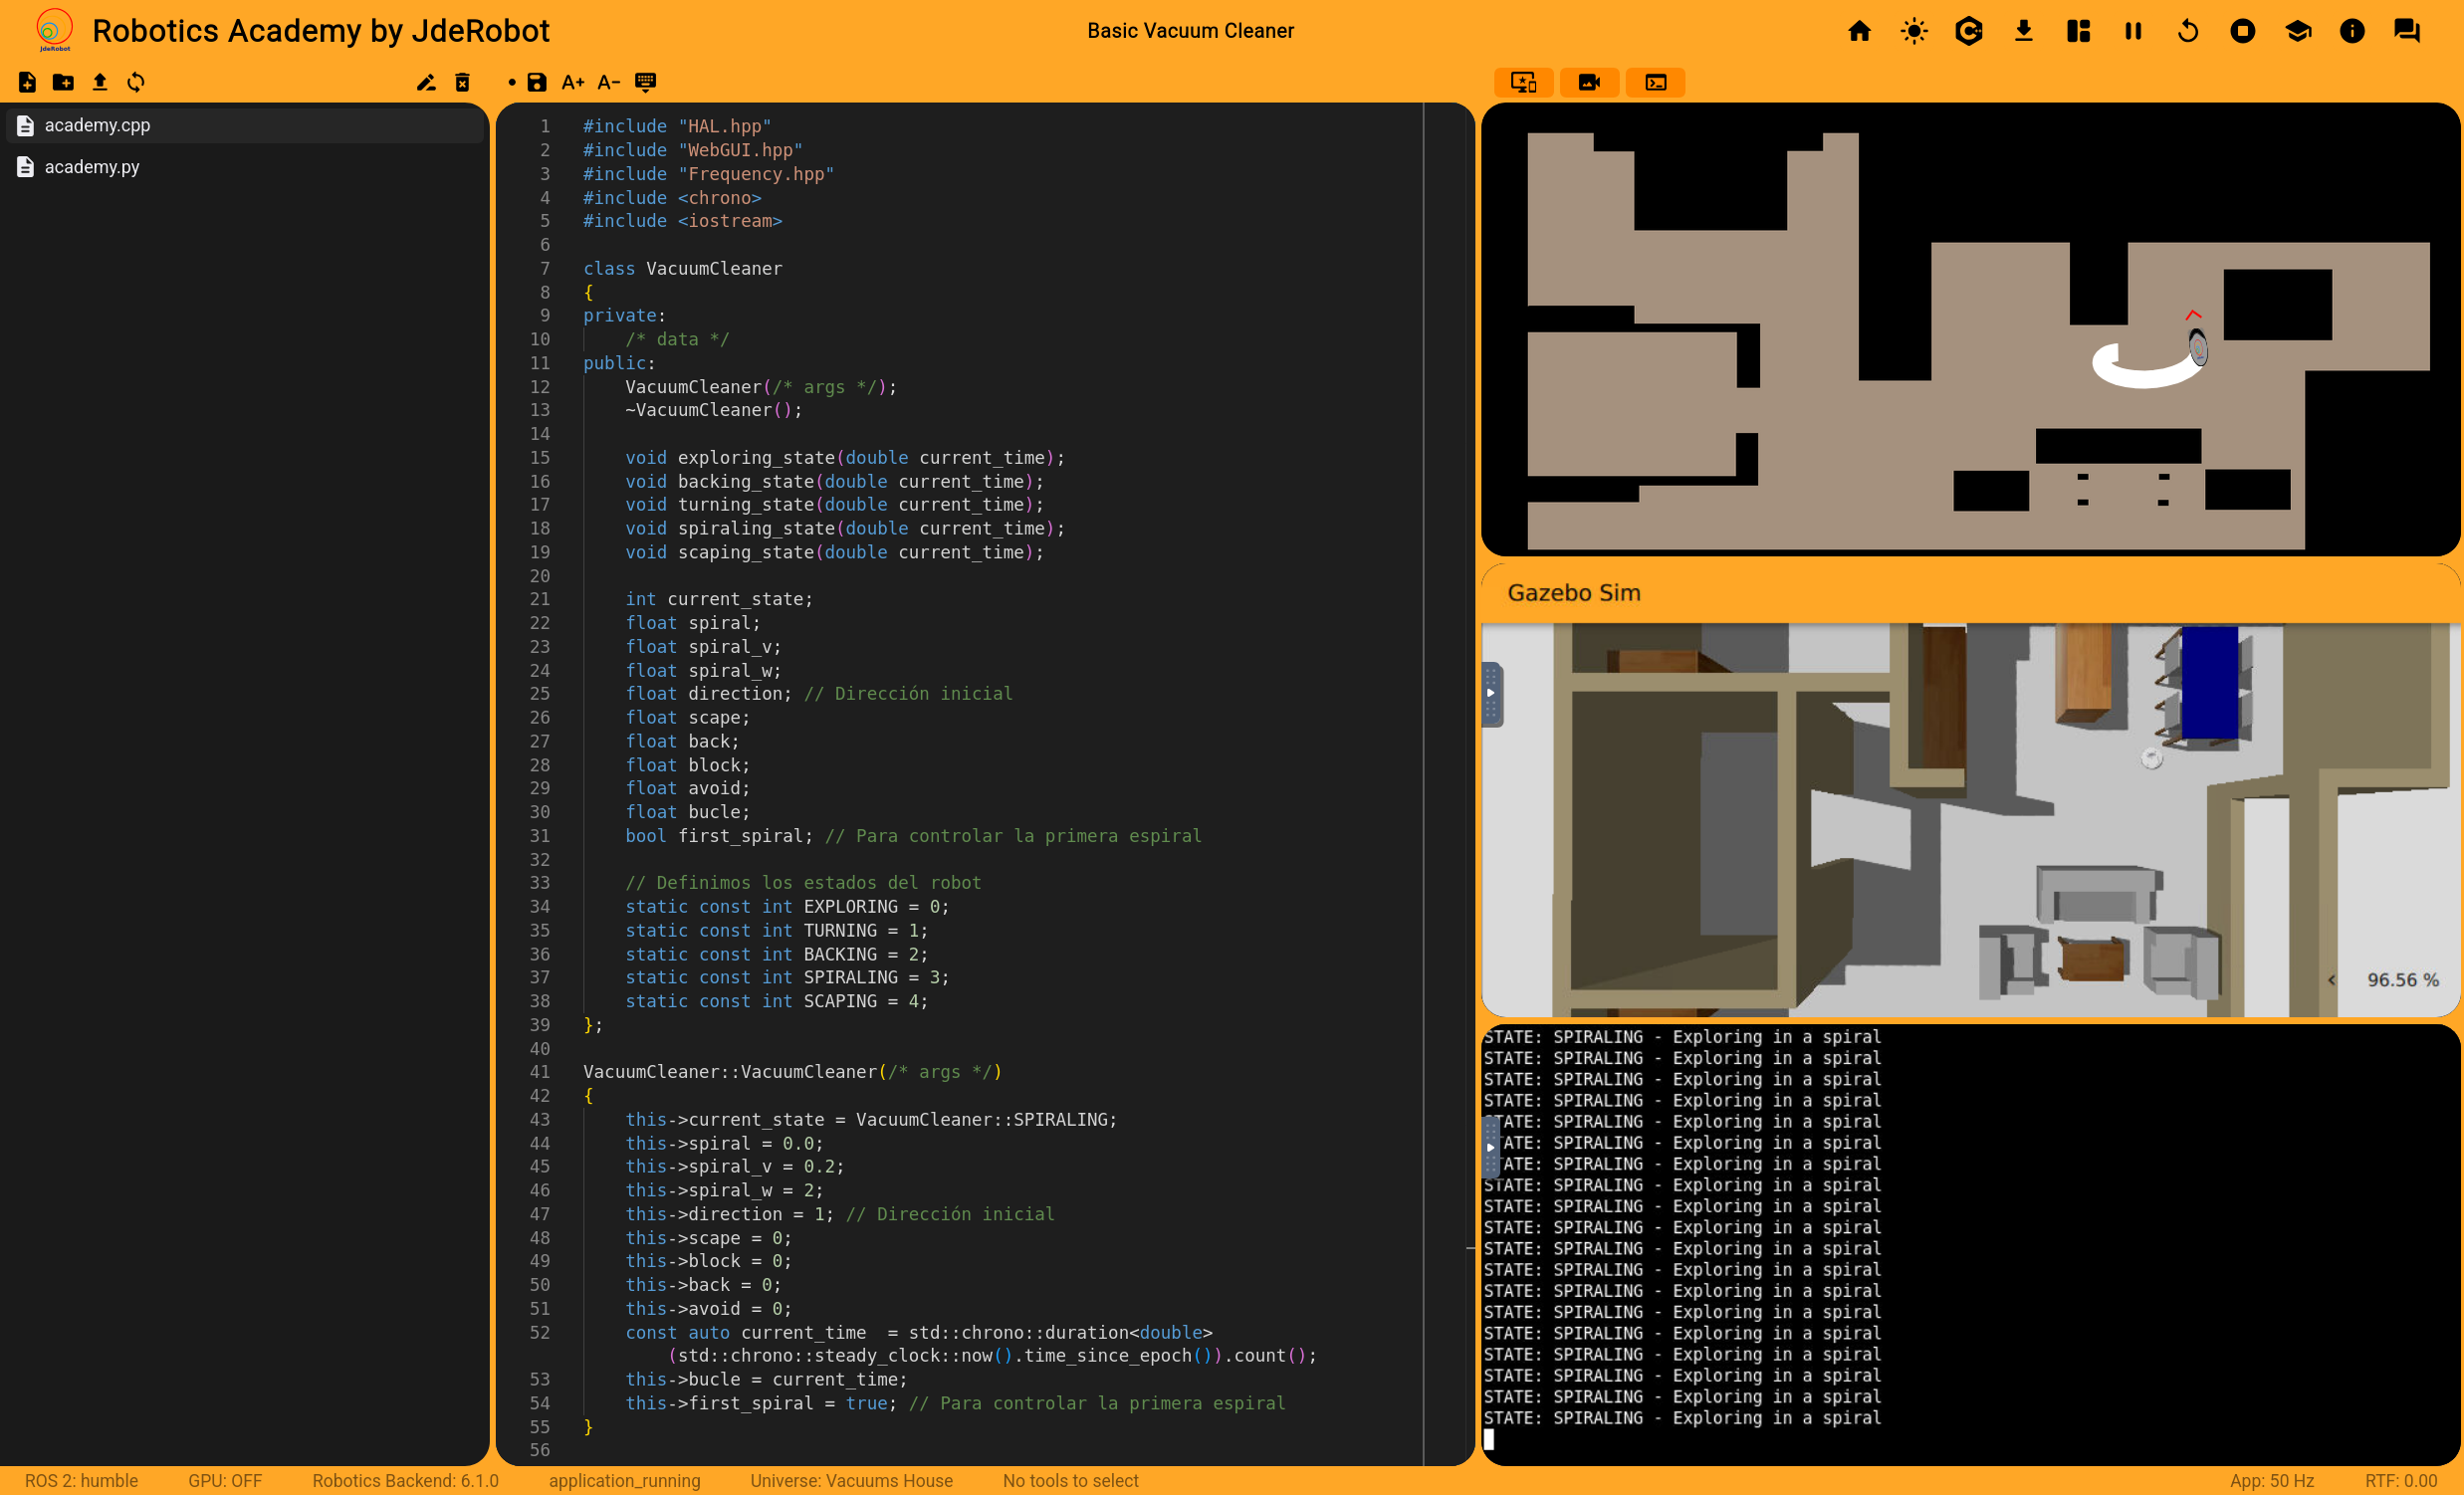The height and width of the screenshot is (1495, 2464).
Task: Open the exercise info icon
Action: coord(2352,31)
